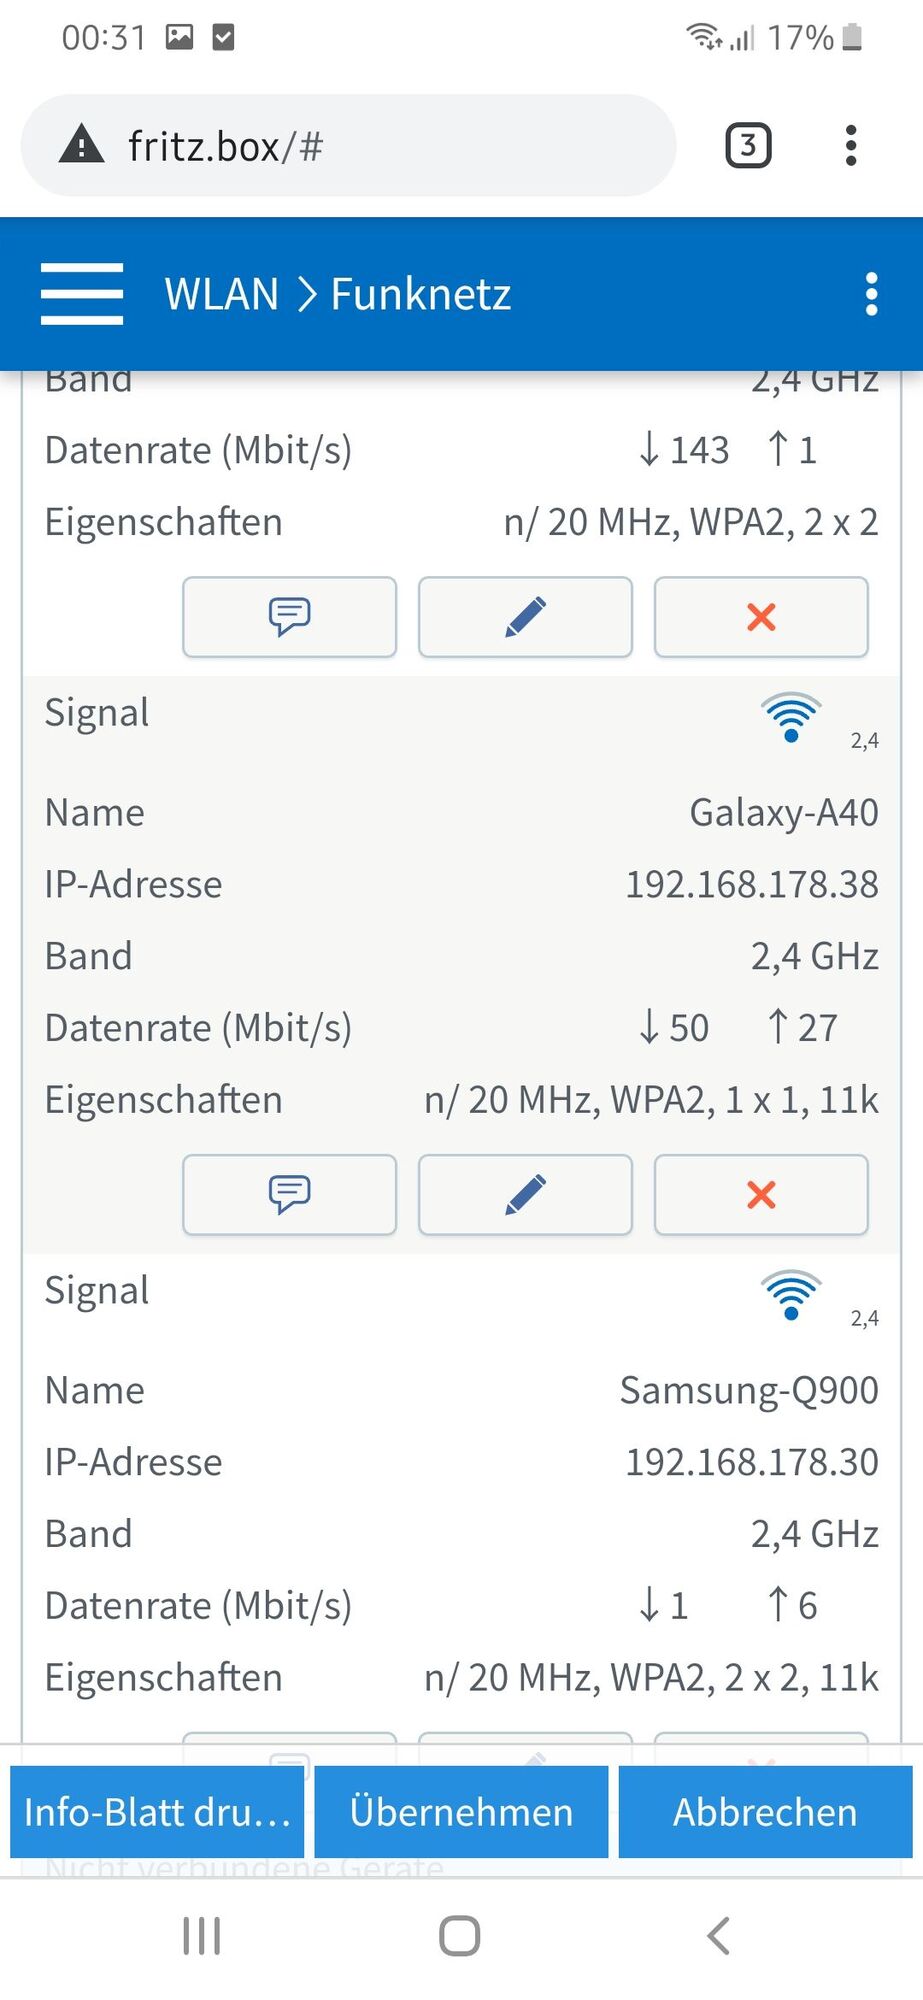Tap the not-secure warning triangle in the address bar

(x=82, y=146)
